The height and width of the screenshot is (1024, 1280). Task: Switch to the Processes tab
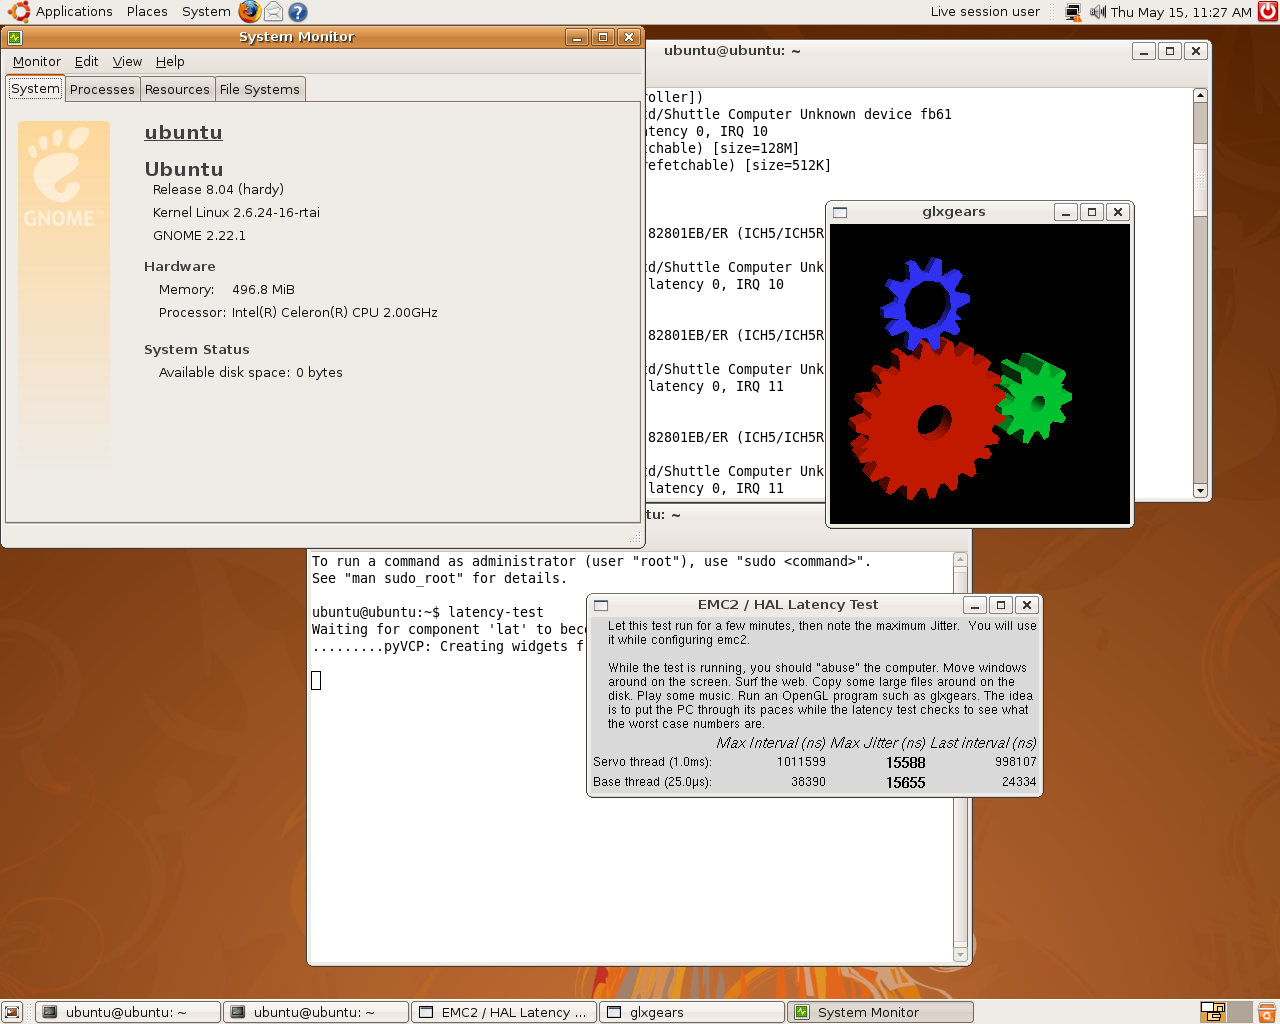click(x=102, y=89)
